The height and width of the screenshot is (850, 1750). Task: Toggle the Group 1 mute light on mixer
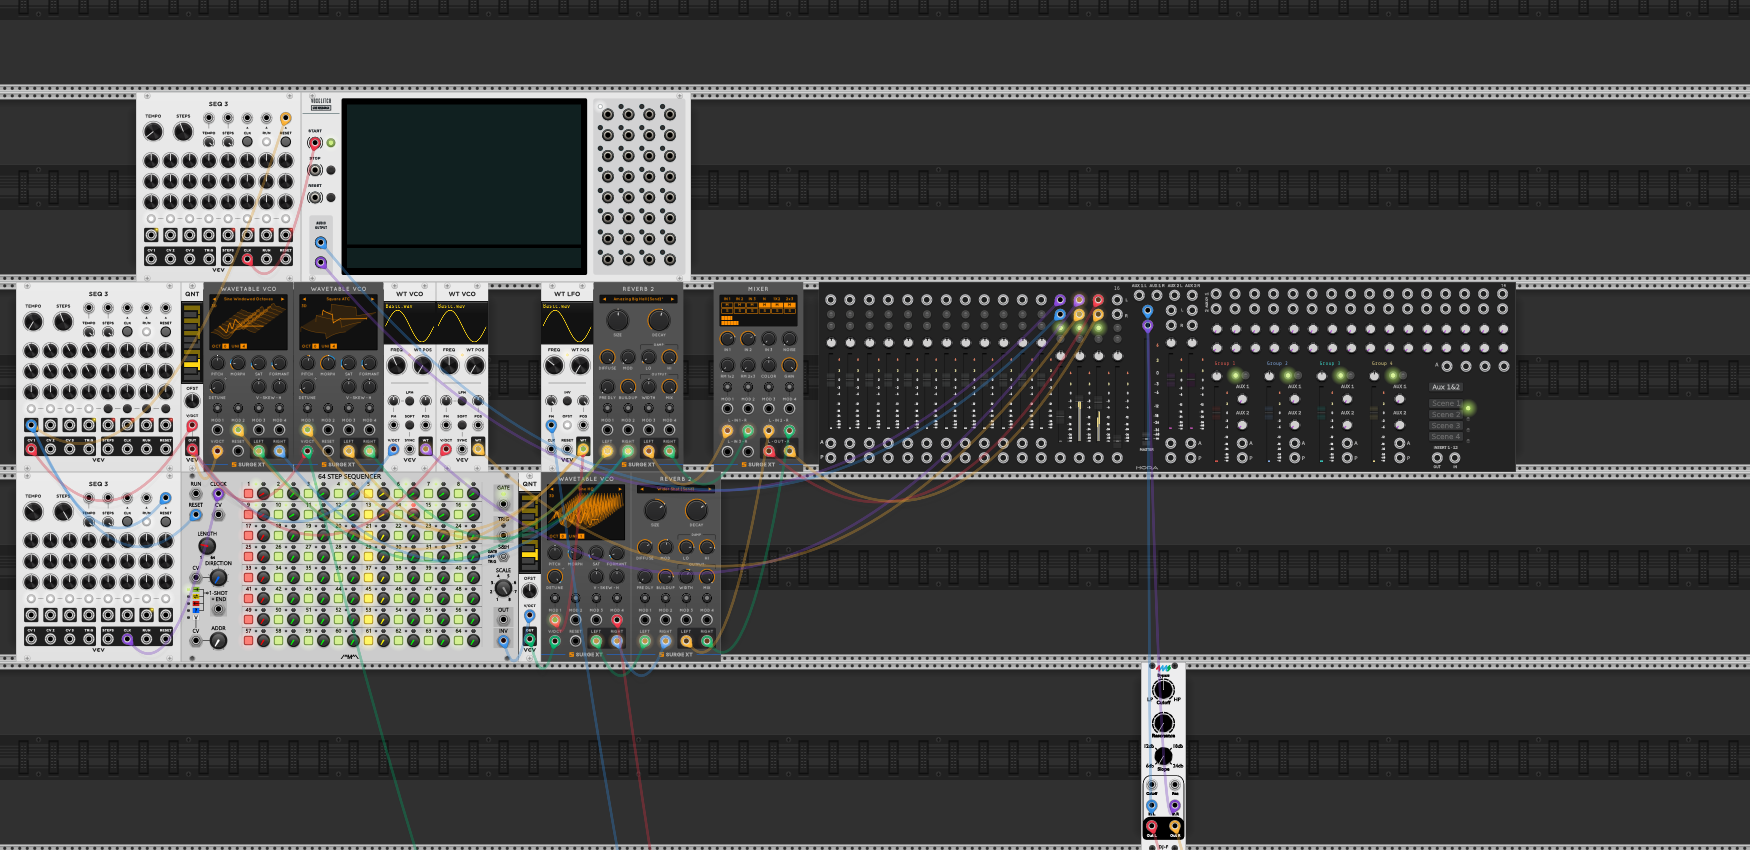[x=1235, y=376]
